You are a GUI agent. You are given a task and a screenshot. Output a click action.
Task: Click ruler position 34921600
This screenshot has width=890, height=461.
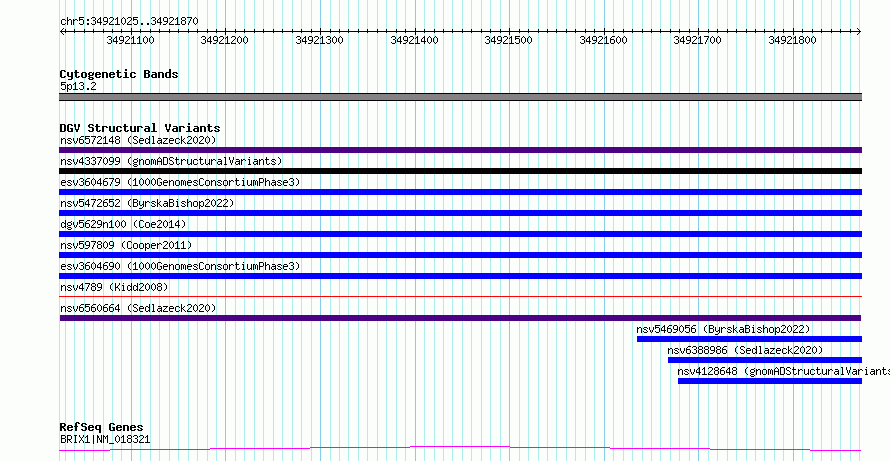[603, 40]
